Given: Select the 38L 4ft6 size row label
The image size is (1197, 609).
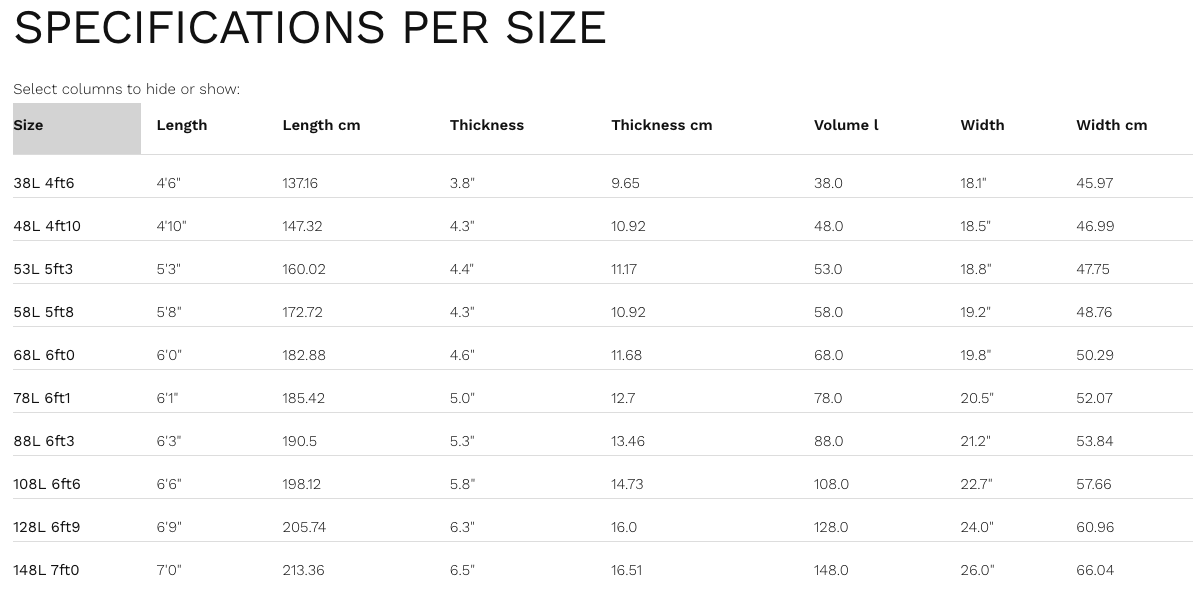Looking at the screenshot, I should point(44,184).
